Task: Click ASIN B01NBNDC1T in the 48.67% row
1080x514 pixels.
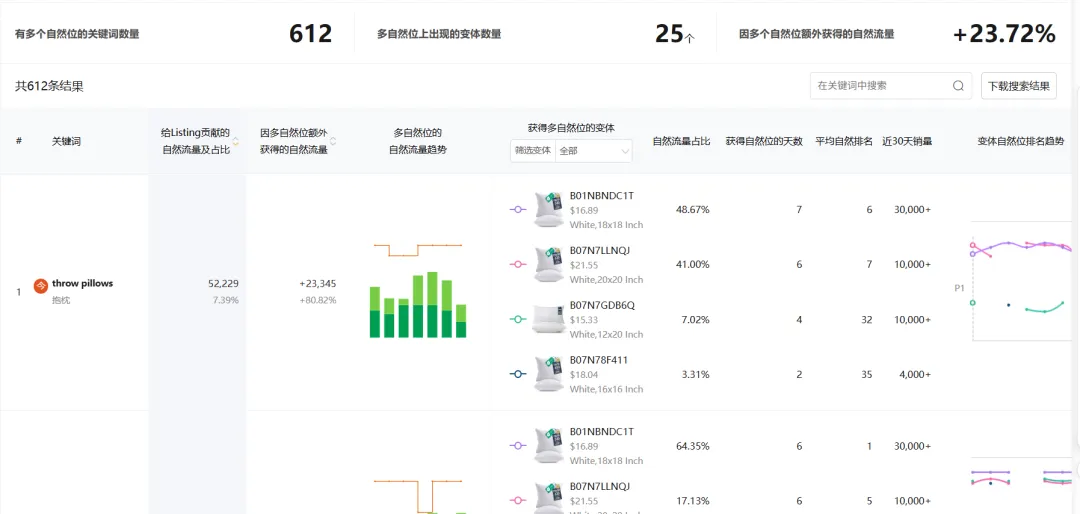Action: tap(601, 196)
